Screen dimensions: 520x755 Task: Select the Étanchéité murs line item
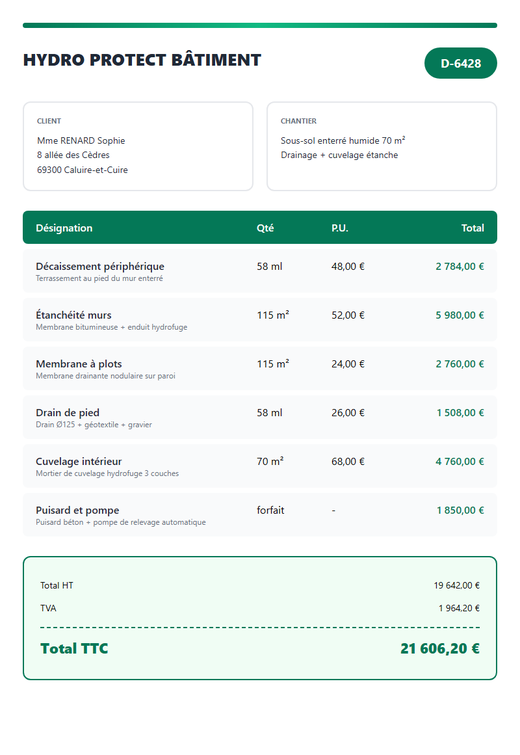260,320
